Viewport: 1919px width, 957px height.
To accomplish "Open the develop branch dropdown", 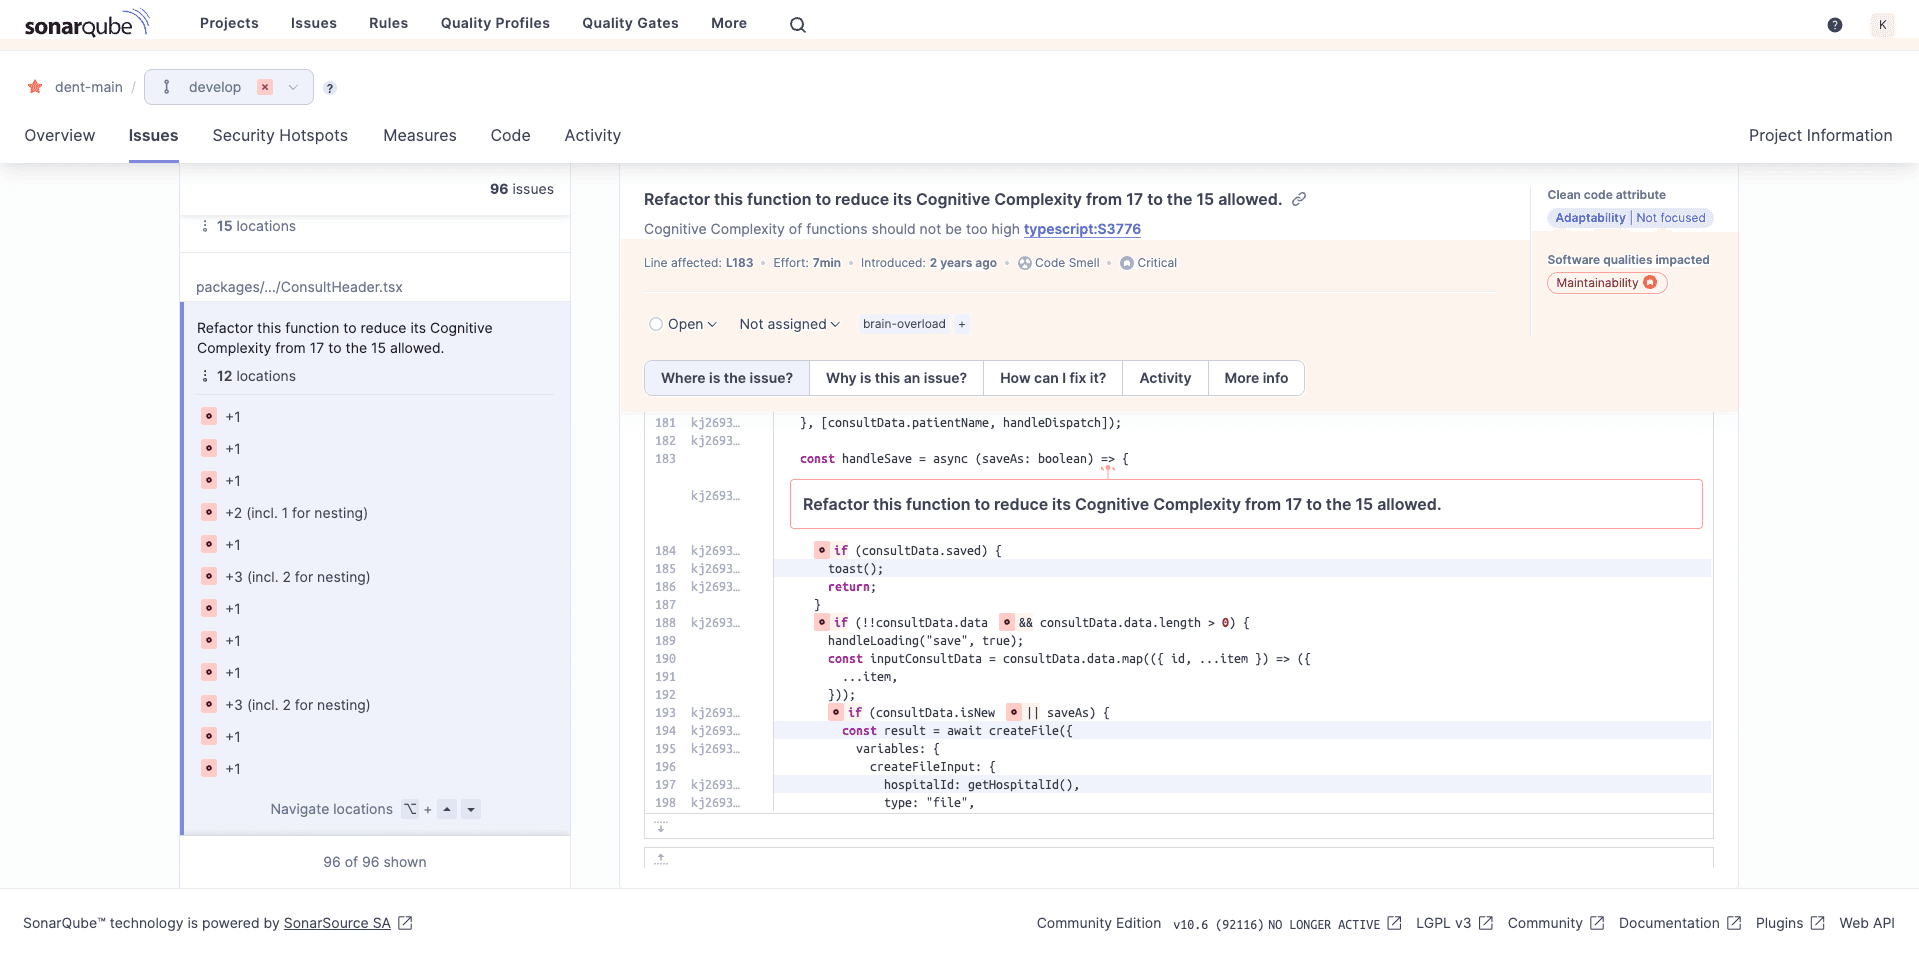I will tap(229, 87).
